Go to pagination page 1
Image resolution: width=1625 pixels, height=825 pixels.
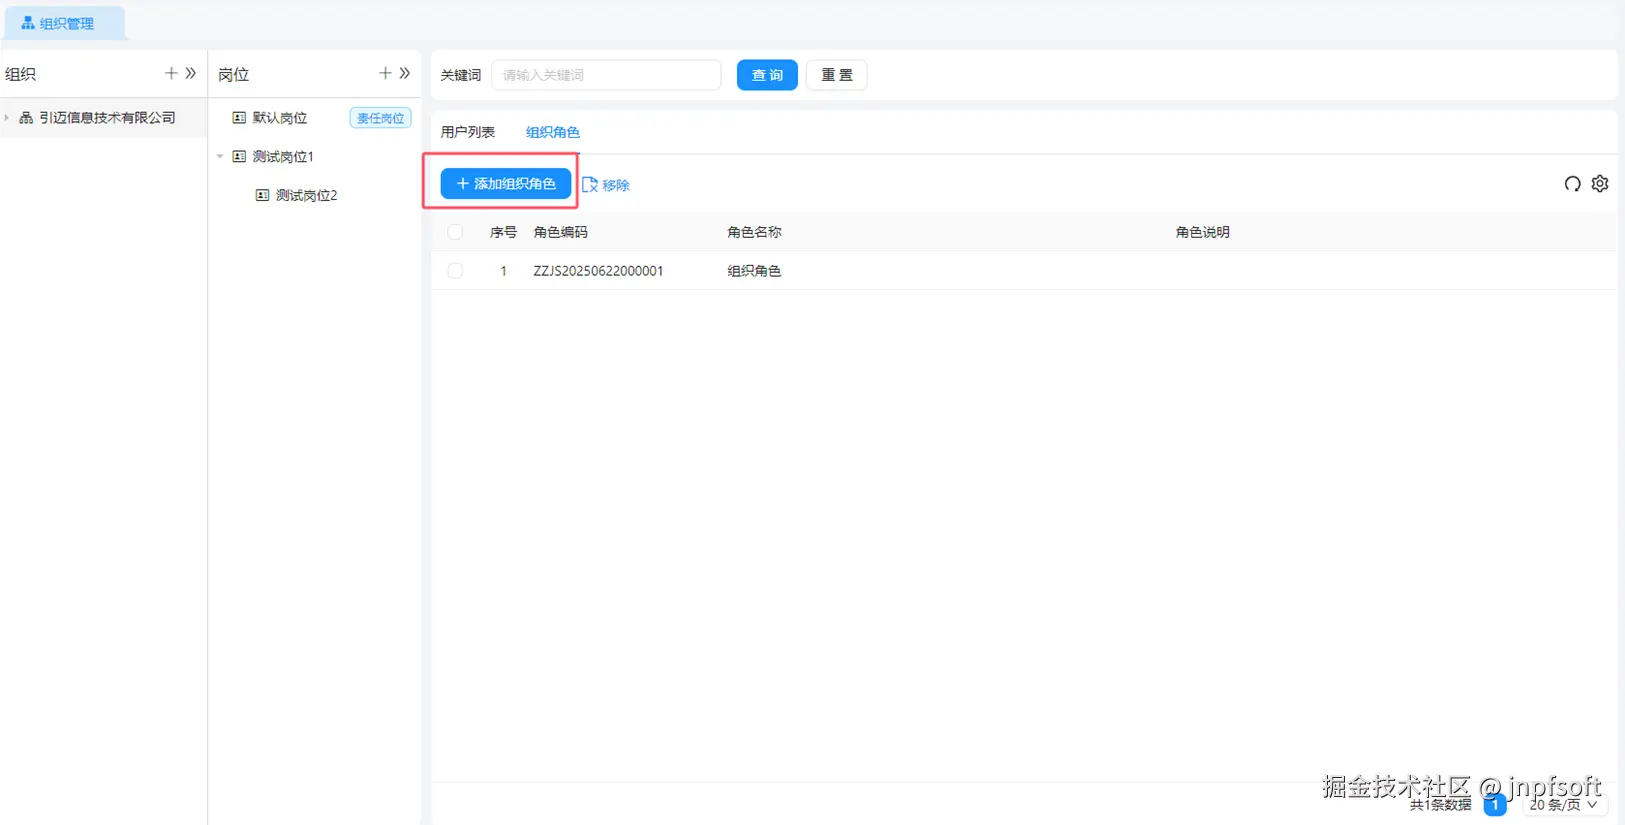(x=1495, y=804)
